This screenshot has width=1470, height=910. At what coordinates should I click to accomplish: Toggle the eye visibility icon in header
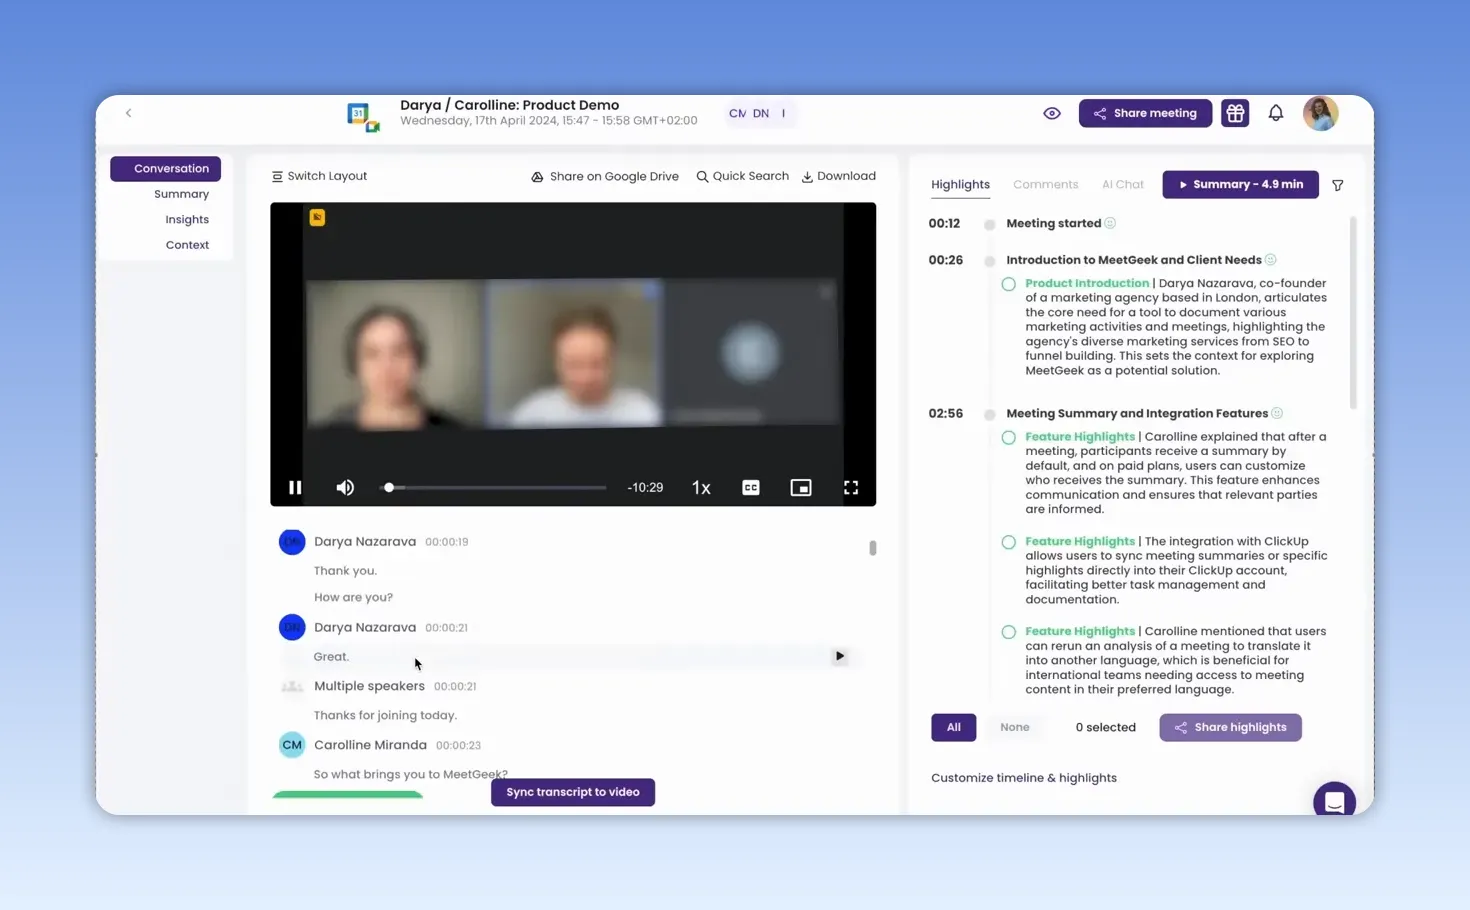pyautogui.click(x=1051, y=113)
